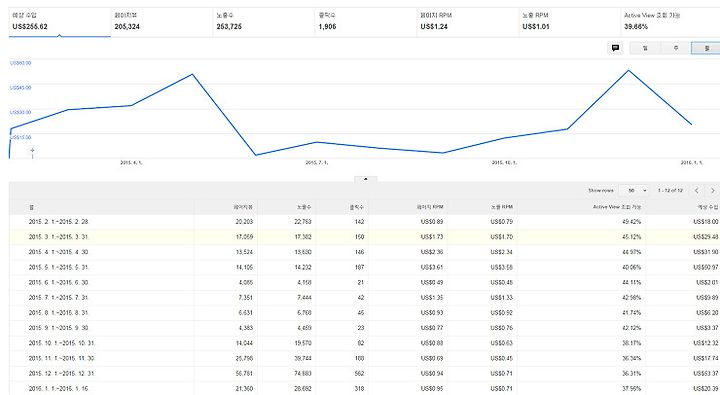Click row 2015. 4. 1.~2015. 4. 30.
This screenshot has height=395, width=720.
(x=365, y=252)
